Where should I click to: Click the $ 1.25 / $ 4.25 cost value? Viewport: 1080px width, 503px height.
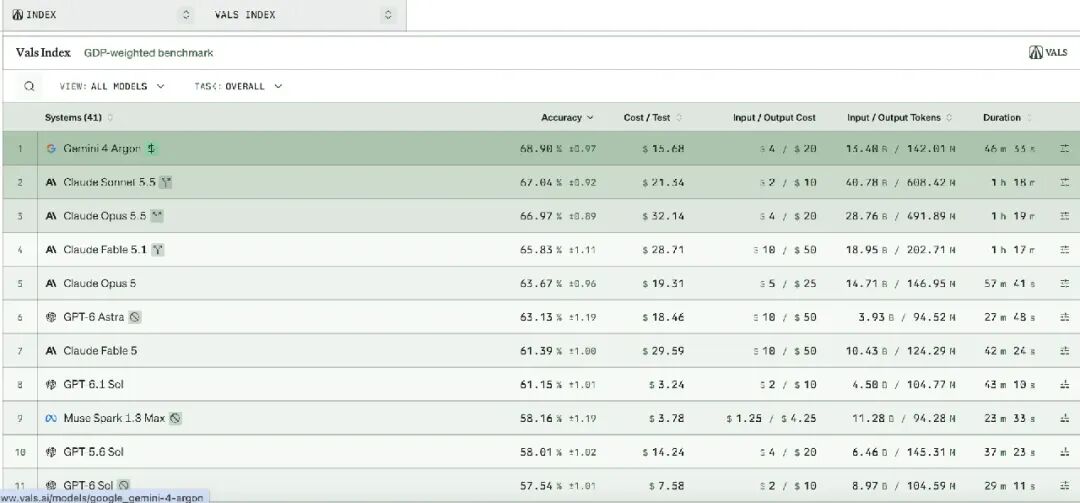point(771,418)
